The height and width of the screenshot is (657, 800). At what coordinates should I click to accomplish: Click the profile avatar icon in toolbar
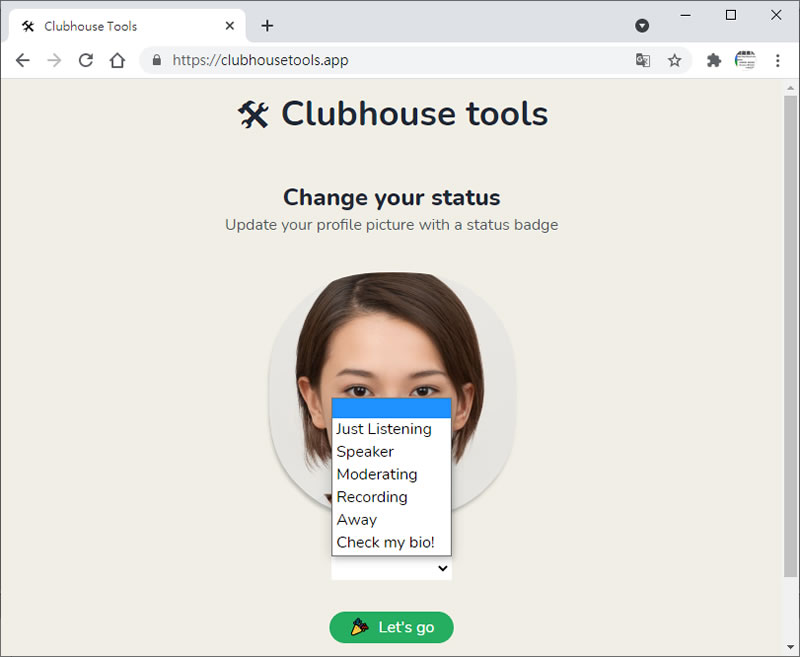[x=745, y=60]
